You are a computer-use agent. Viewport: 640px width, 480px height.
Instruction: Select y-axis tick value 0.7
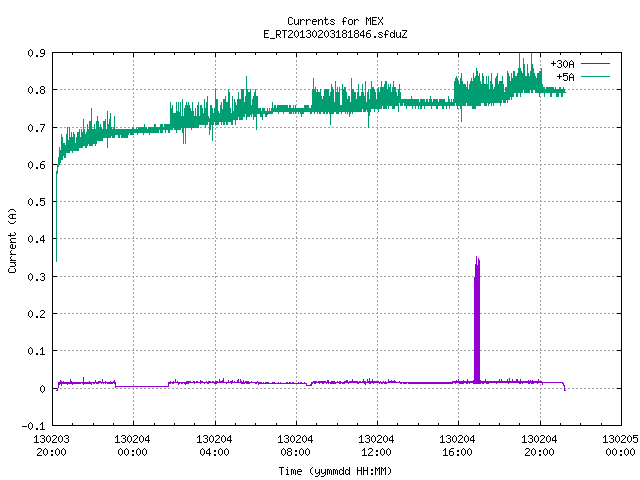click(36, 128)
